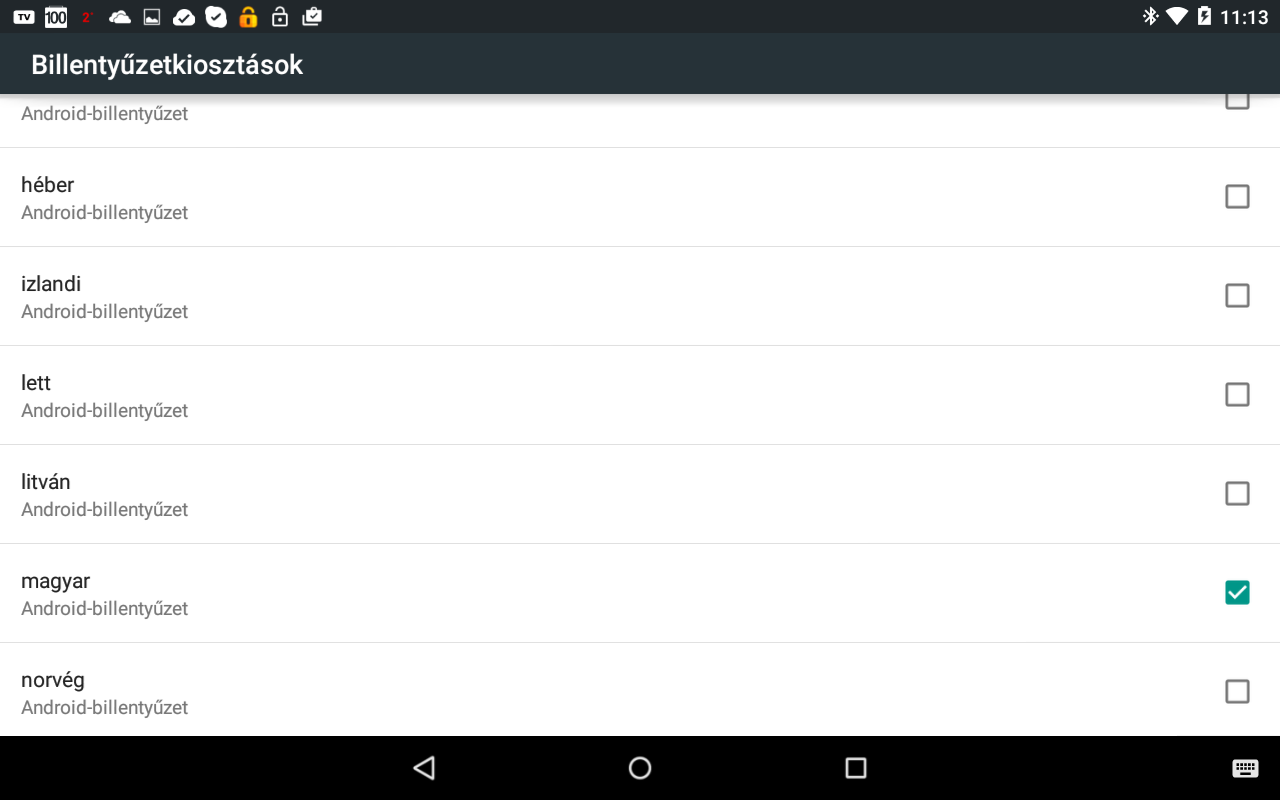Viewport: 1280px width, 800px height.
Task: Uncheck the magyar keyboard layout checkbox
Action: click(1237, 592)
